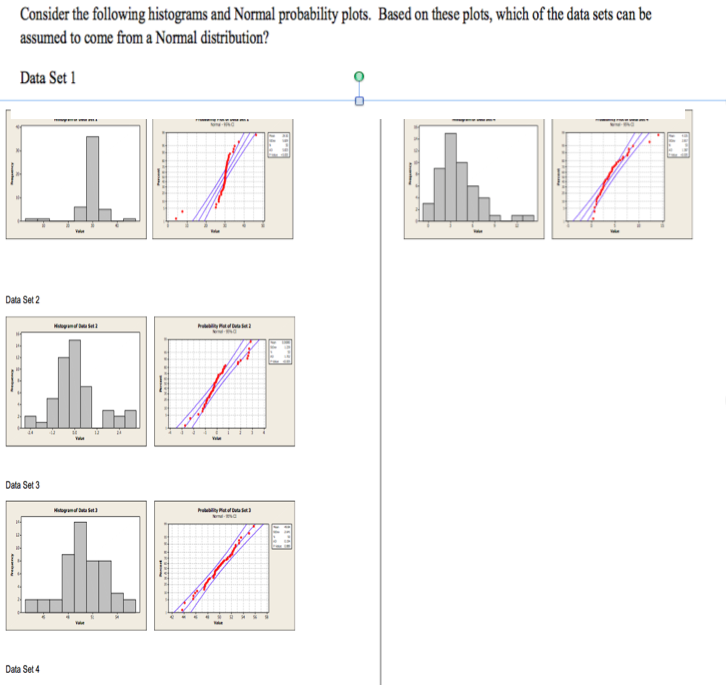Screen dimensions: 726x685
Task: Click the 'Data Set 3' label
Action: [x=23, y=485]
